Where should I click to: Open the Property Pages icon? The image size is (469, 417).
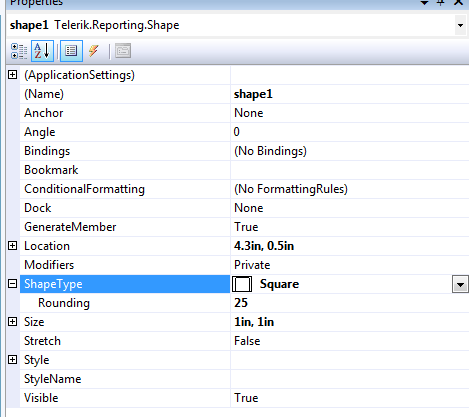pos(123,51)
